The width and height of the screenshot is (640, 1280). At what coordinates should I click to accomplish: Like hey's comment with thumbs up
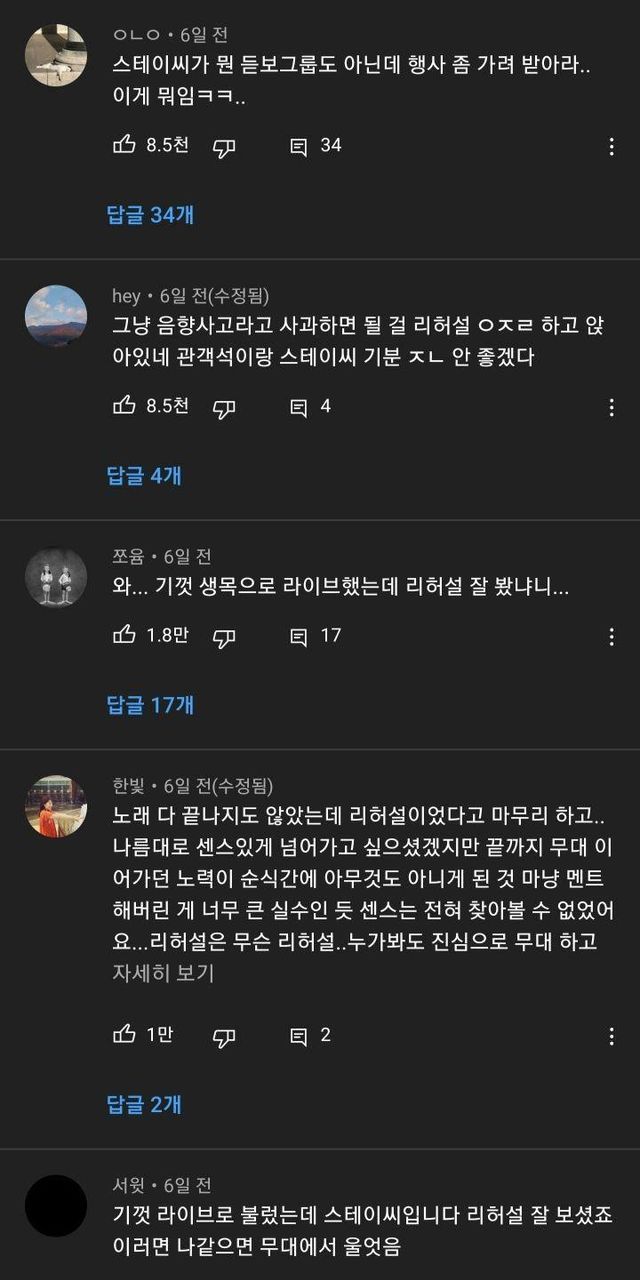coord(125,407)
